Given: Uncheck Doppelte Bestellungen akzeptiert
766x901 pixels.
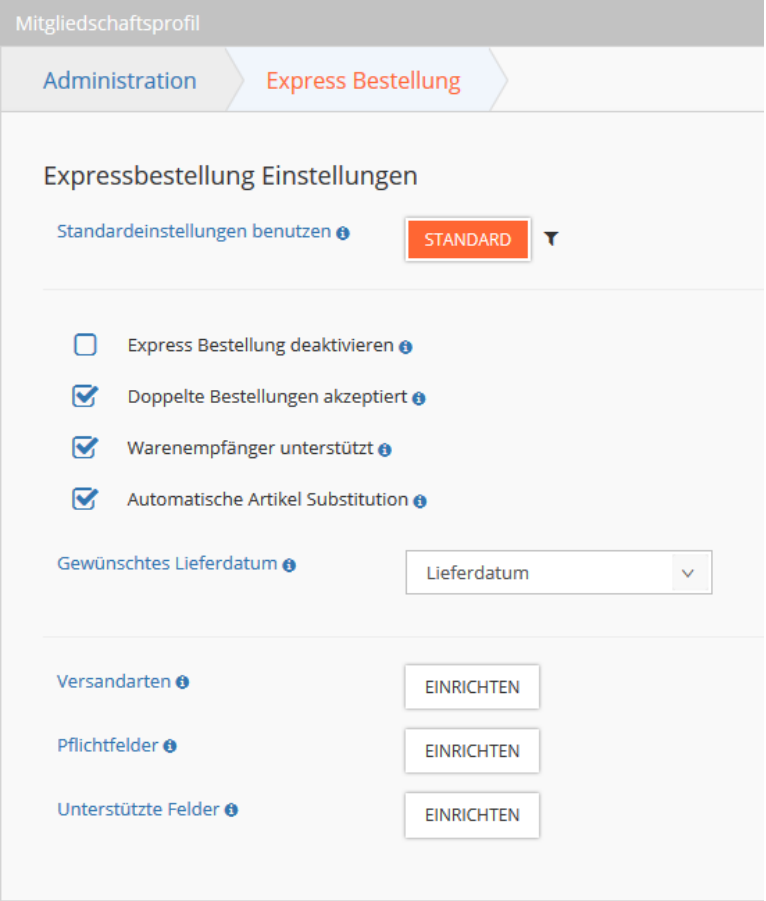Looking at the screenshot, I should pos(85,396).
